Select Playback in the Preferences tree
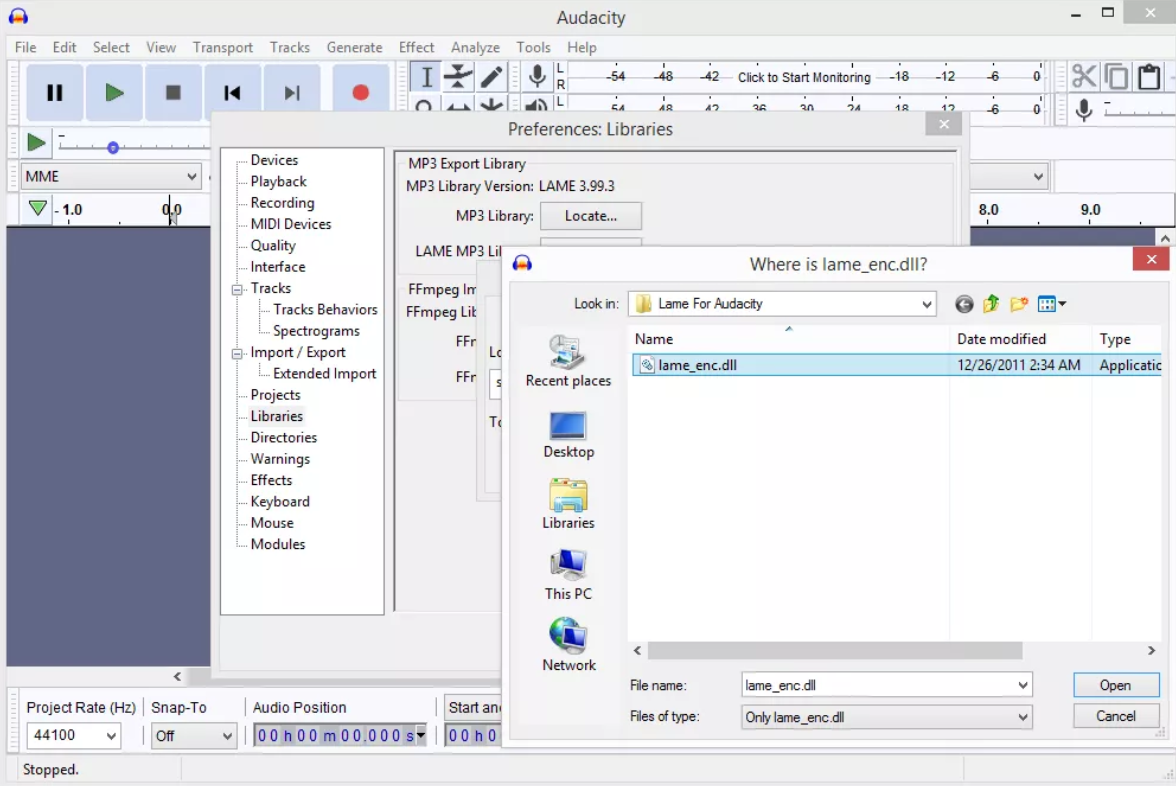This screenshot has height=786, width=1176. 278,182
